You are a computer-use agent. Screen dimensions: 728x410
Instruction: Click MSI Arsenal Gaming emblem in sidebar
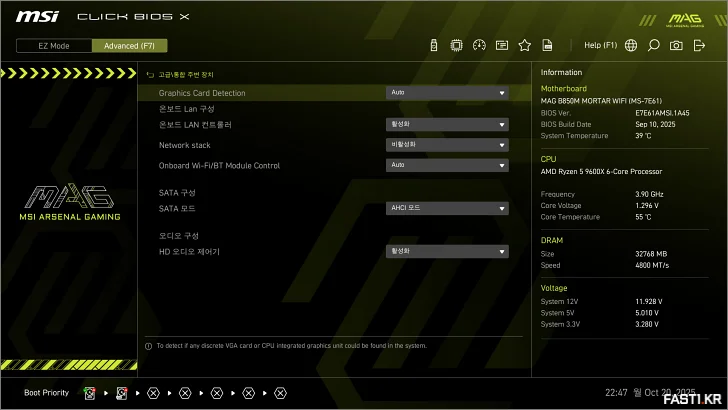pyautogui.click(x=70, y=202)
